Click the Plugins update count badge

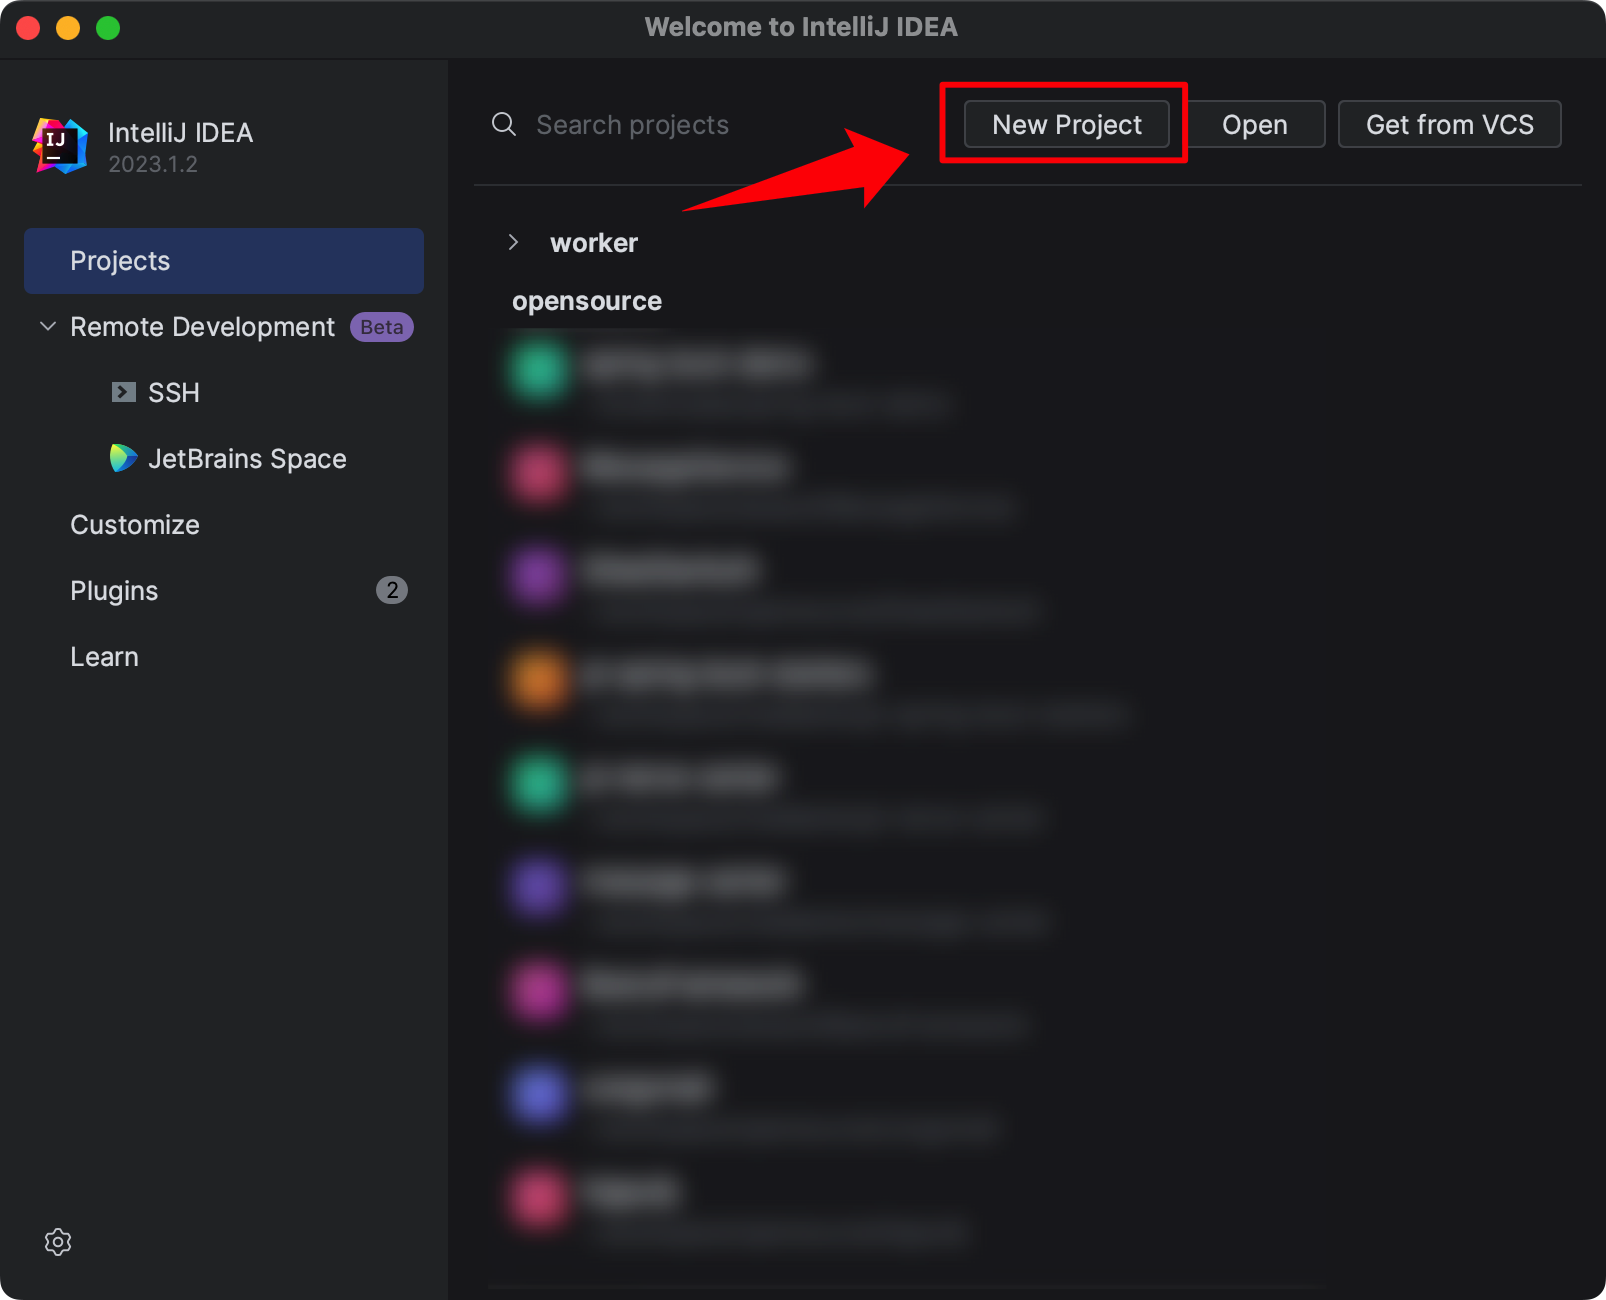pyautogui.click(x=392, y=590)
